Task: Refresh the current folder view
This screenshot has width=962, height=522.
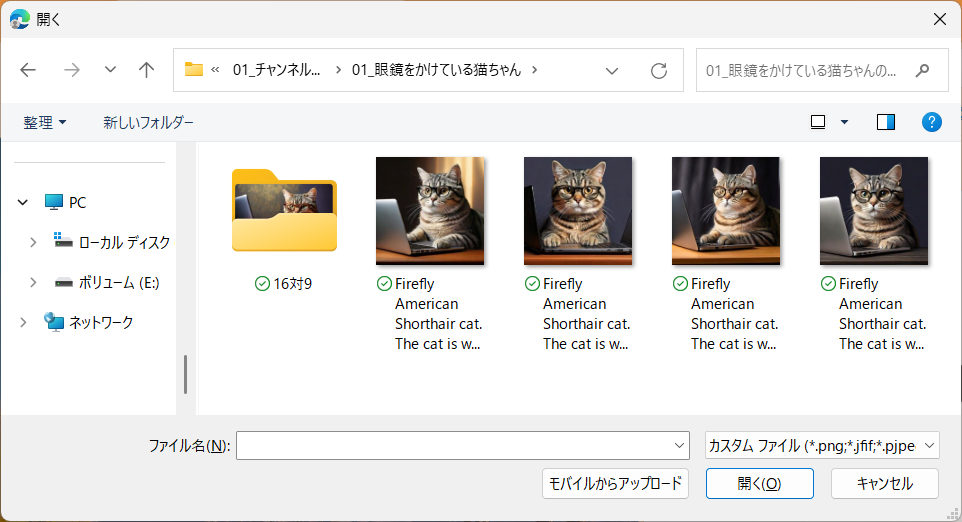Action: 659,71
